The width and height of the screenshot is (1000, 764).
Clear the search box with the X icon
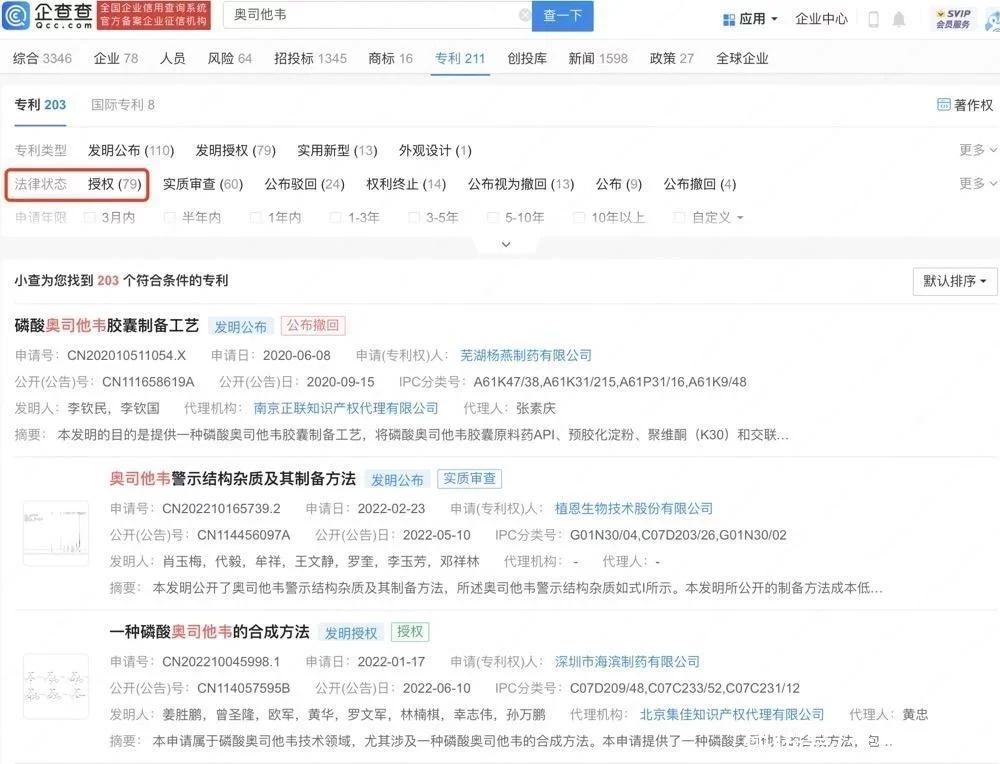click(524, 15)
